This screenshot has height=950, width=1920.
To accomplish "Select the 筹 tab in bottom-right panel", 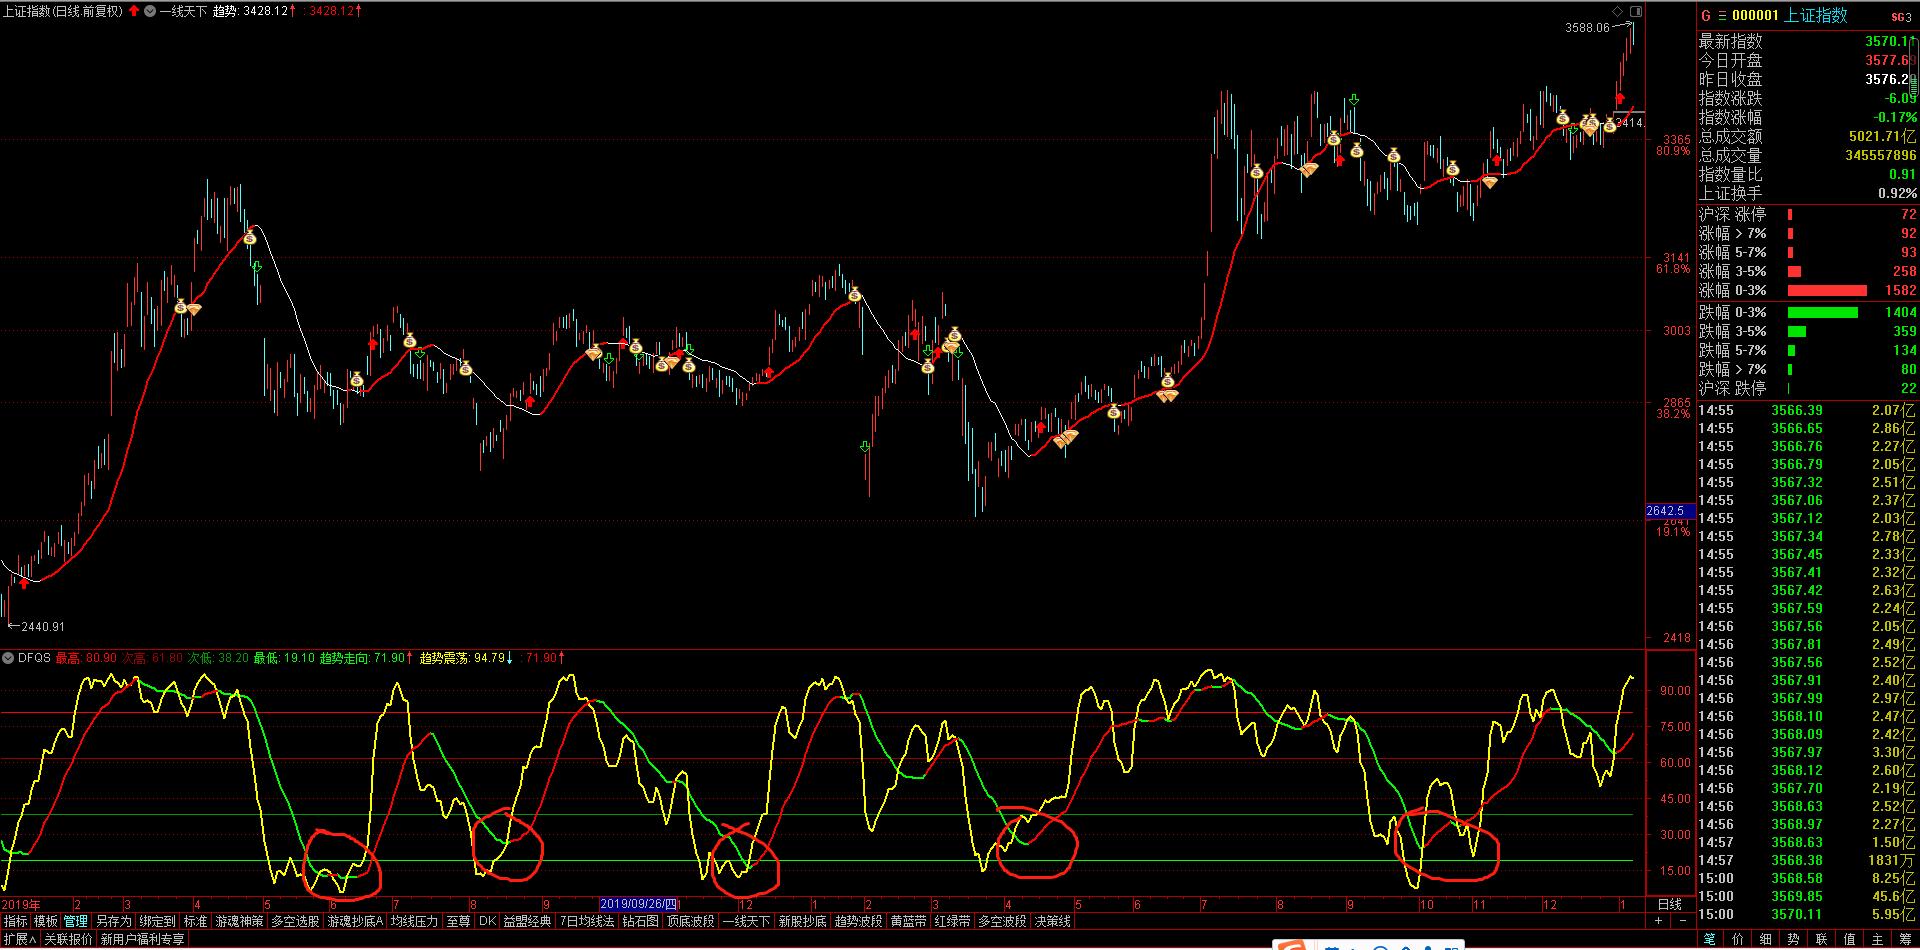I will [x=1905, y=939].
